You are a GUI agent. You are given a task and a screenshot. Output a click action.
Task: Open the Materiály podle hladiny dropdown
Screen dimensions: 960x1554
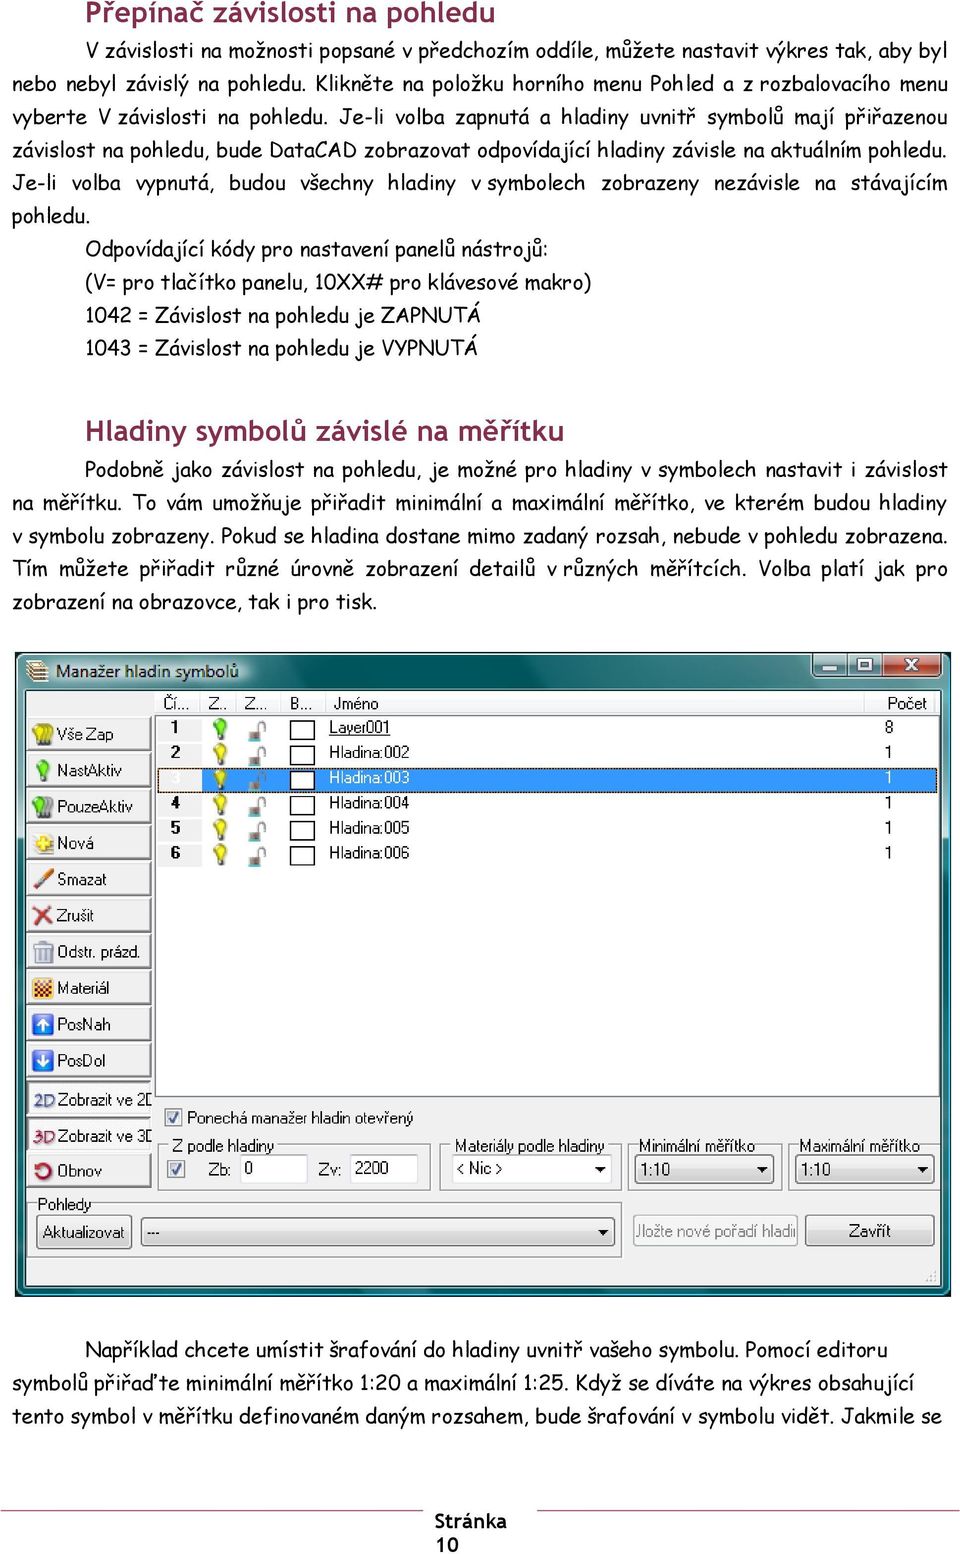point(530,1168)
